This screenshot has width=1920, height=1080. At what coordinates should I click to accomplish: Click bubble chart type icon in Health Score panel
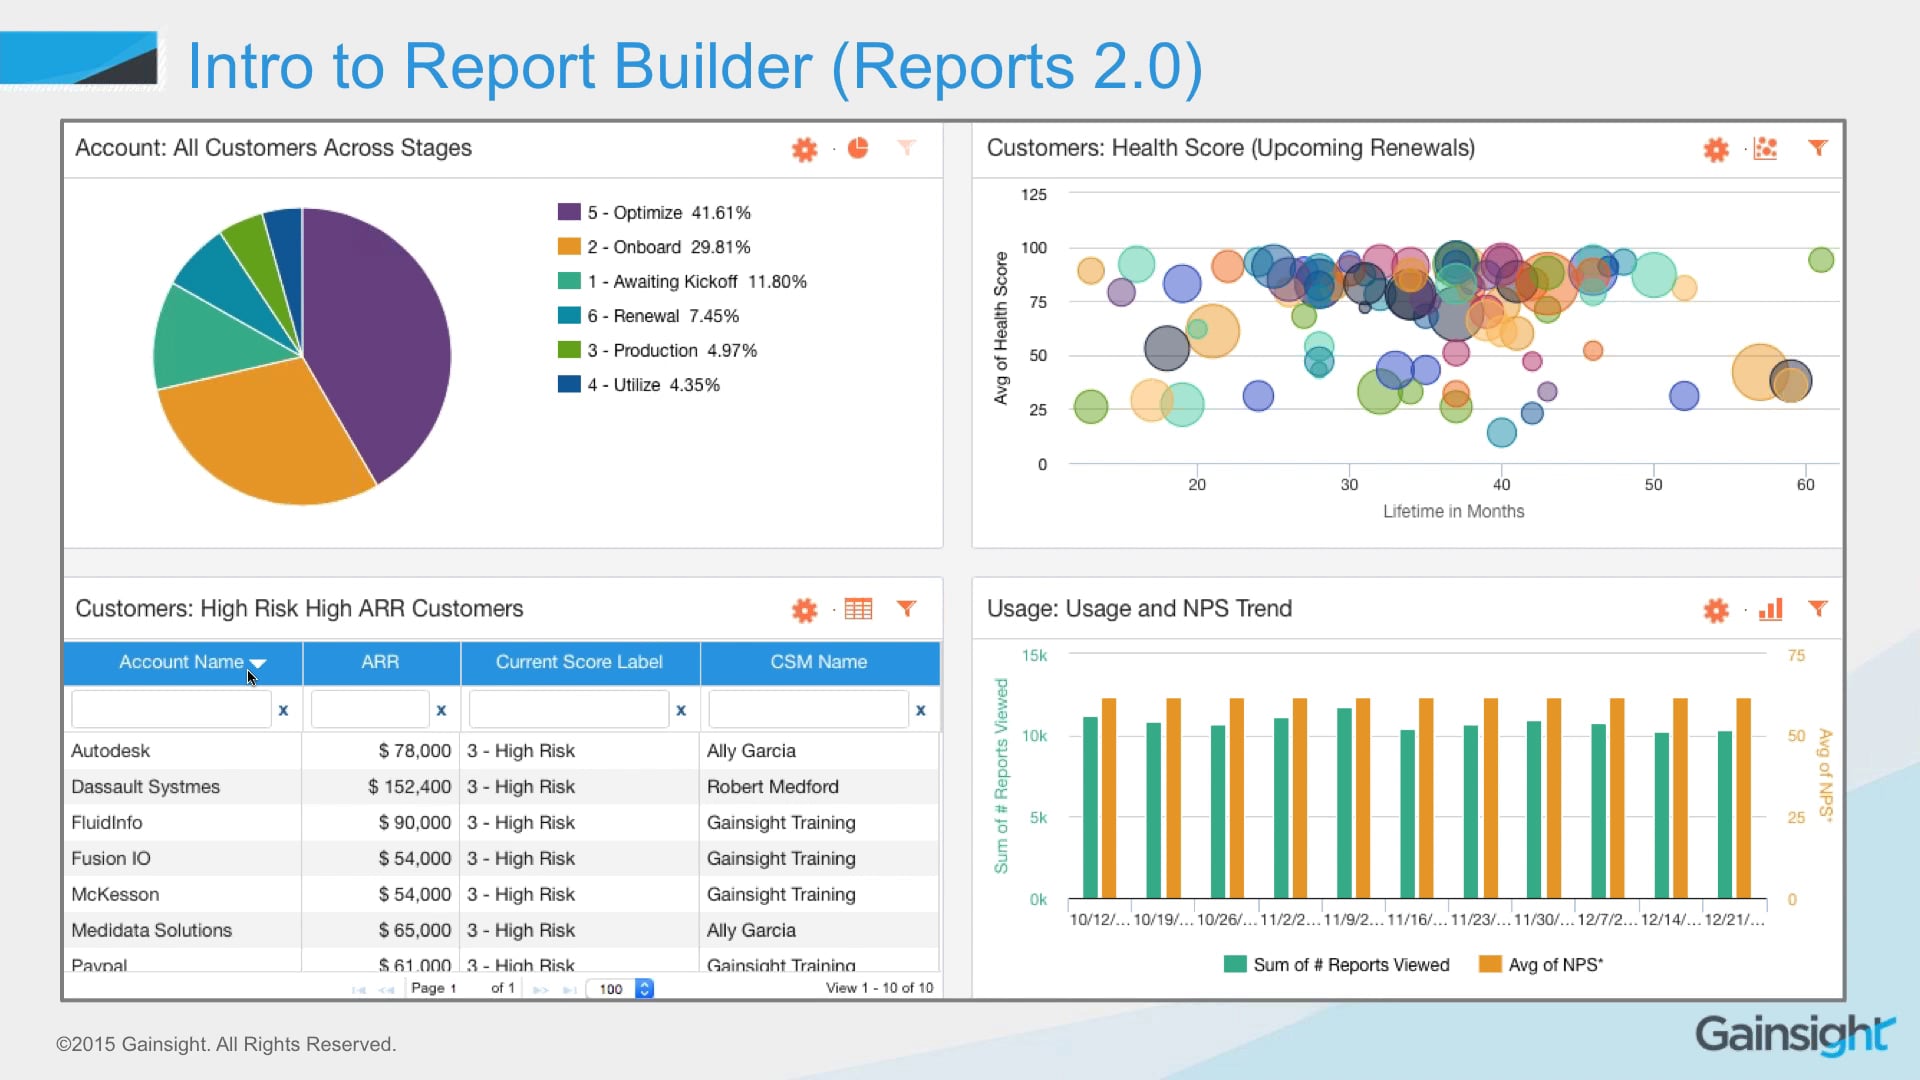pyautogui.click(x=1766, y=148)
